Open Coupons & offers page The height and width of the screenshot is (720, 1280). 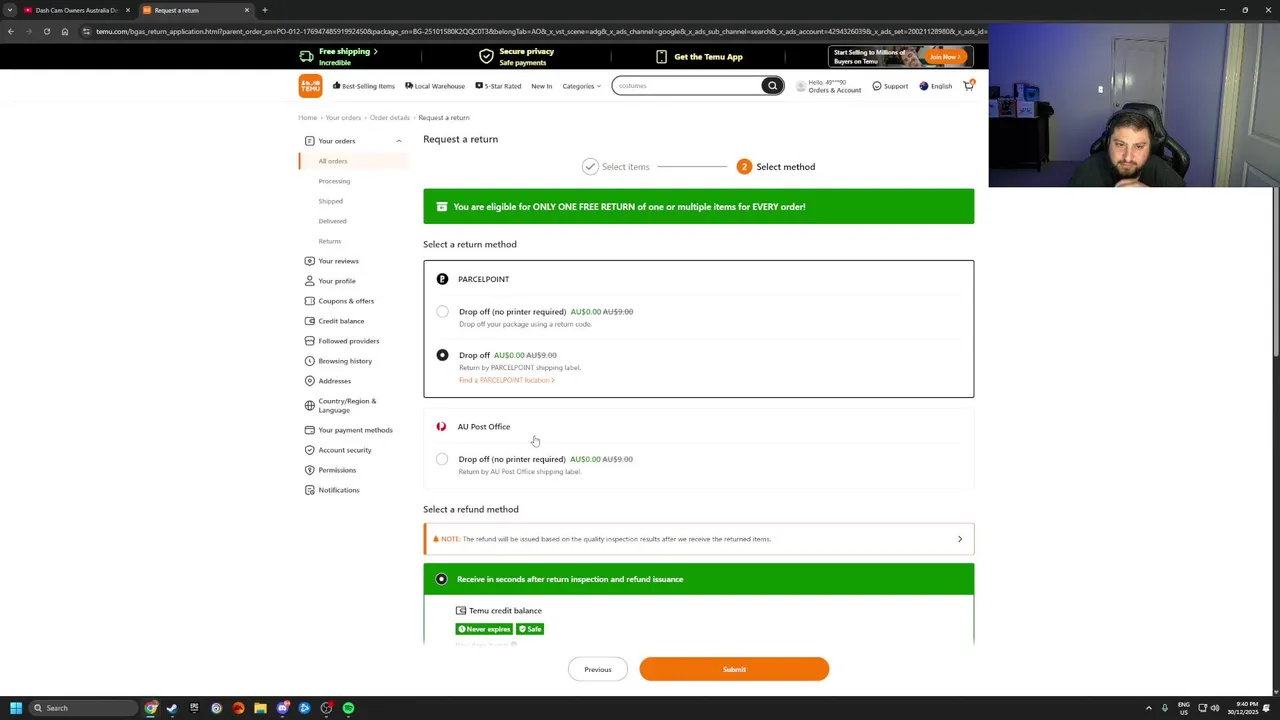346,301
